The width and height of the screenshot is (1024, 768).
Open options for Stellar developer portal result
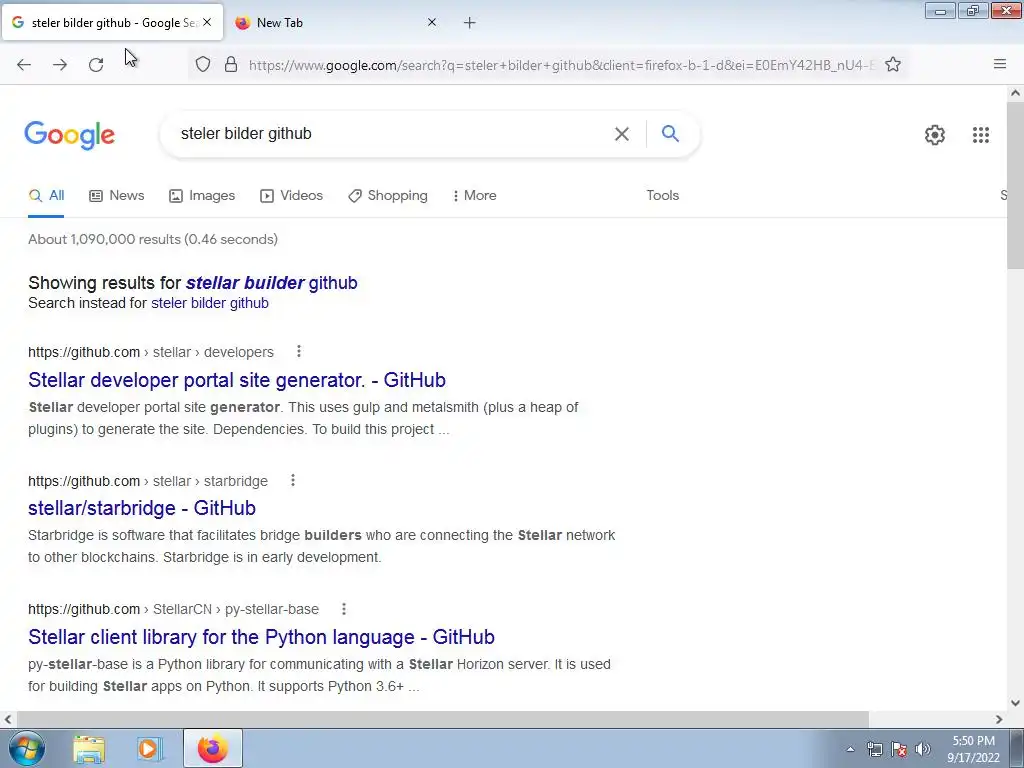[298, 351]
